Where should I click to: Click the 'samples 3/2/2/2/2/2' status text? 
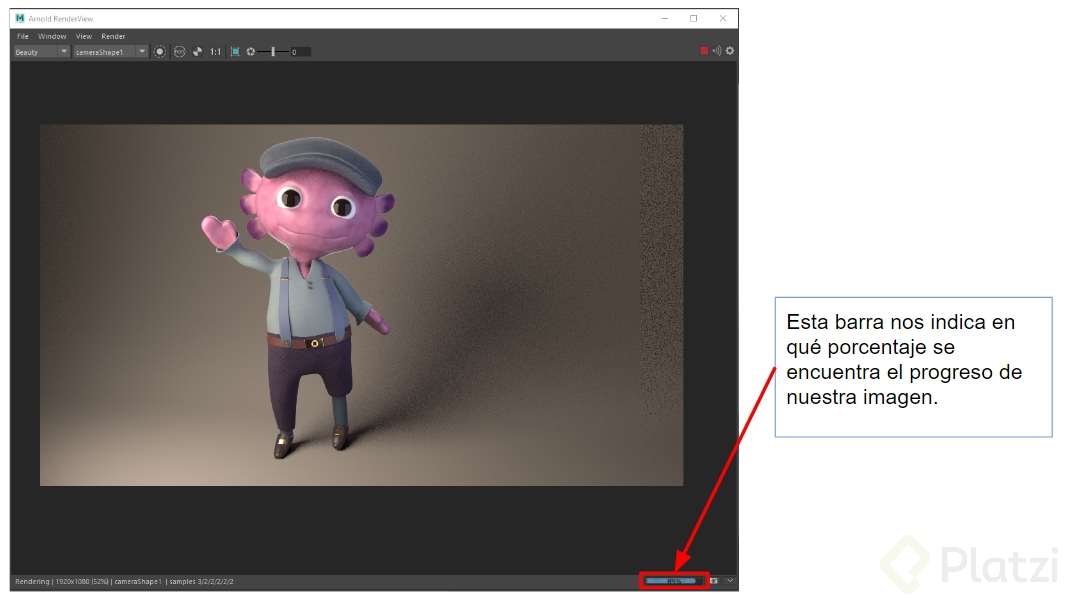pyautogui.click(x=201, y=582)
